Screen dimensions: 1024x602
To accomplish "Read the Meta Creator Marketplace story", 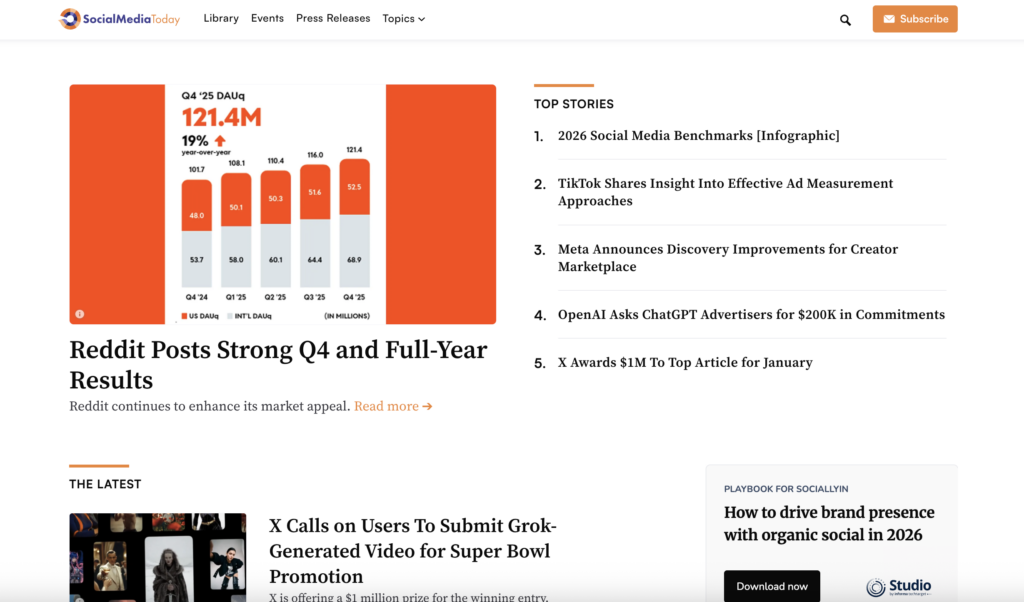I will (x=727, y=258).
